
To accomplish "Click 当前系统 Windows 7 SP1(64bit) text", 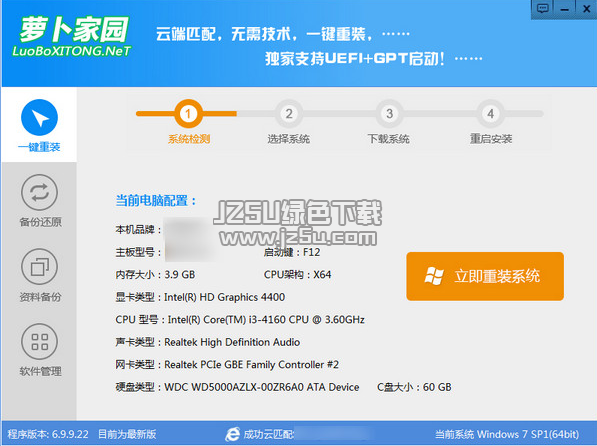I will click(x=507, y=434).
